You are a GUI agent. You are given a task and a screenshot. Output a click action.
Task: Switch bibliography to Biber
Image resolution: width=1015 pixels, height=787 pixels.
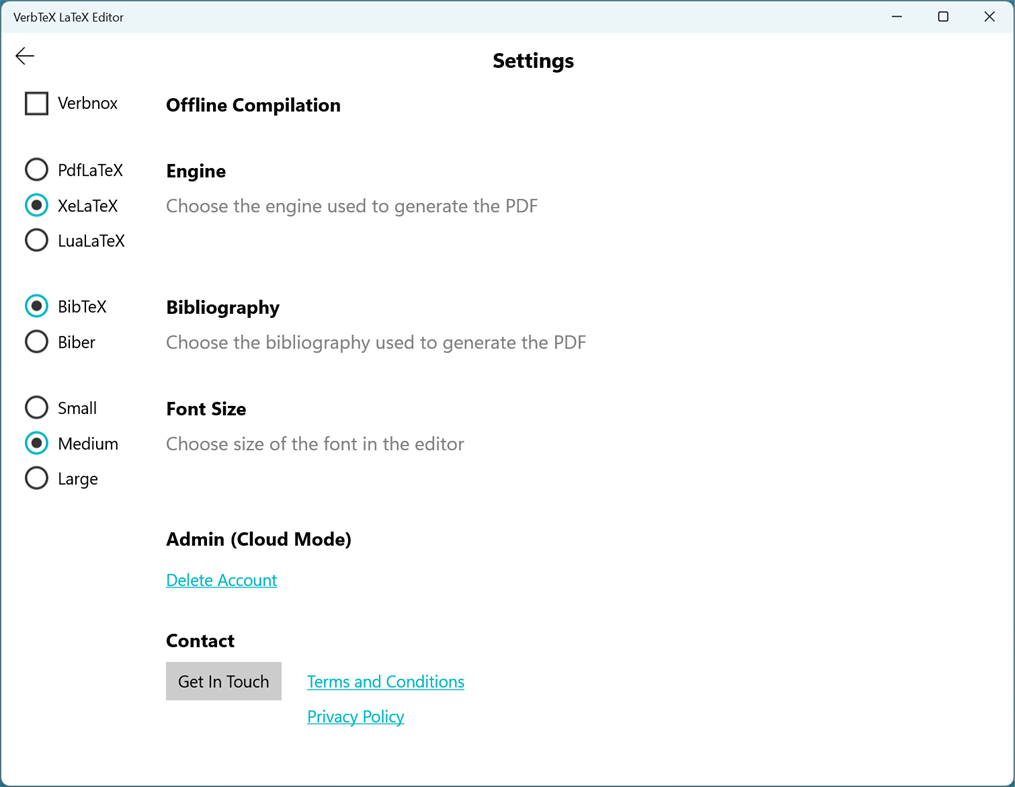(x=36, y=341)
